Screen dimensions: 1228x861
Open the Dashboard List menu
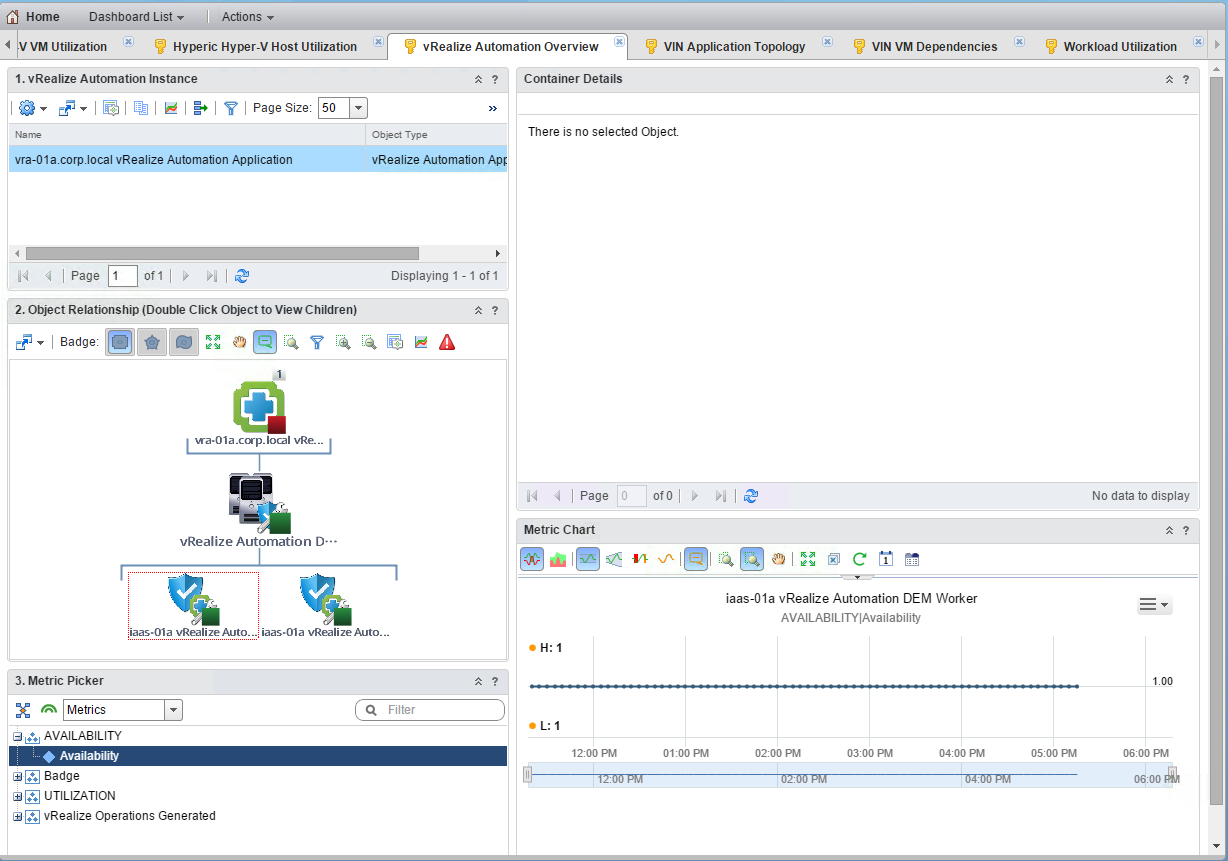(x=137, y=17)
